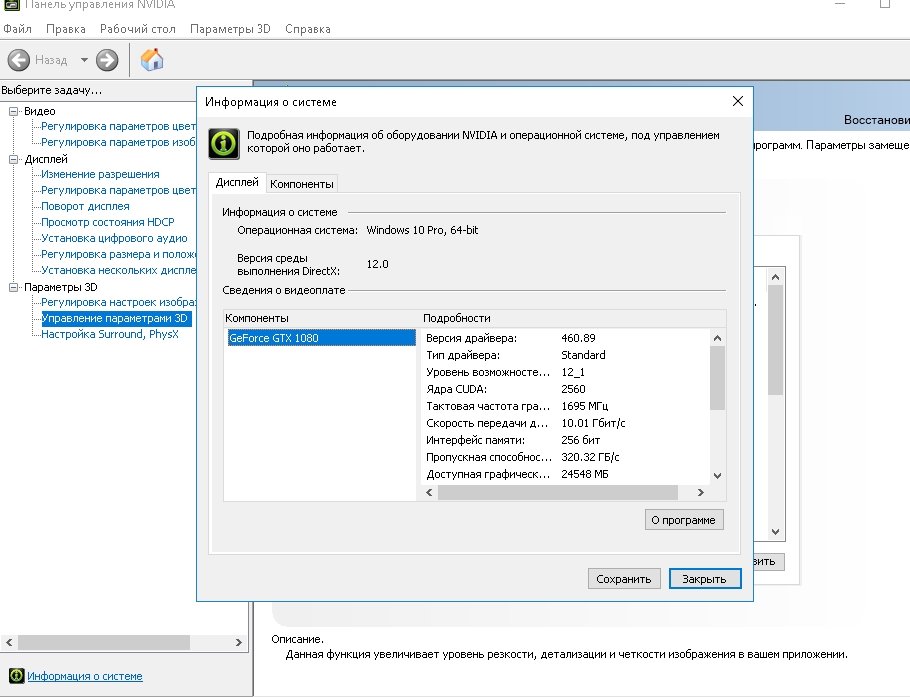Collapse the Дисплей tree node

pyautogui.click(x=13, y=160)
